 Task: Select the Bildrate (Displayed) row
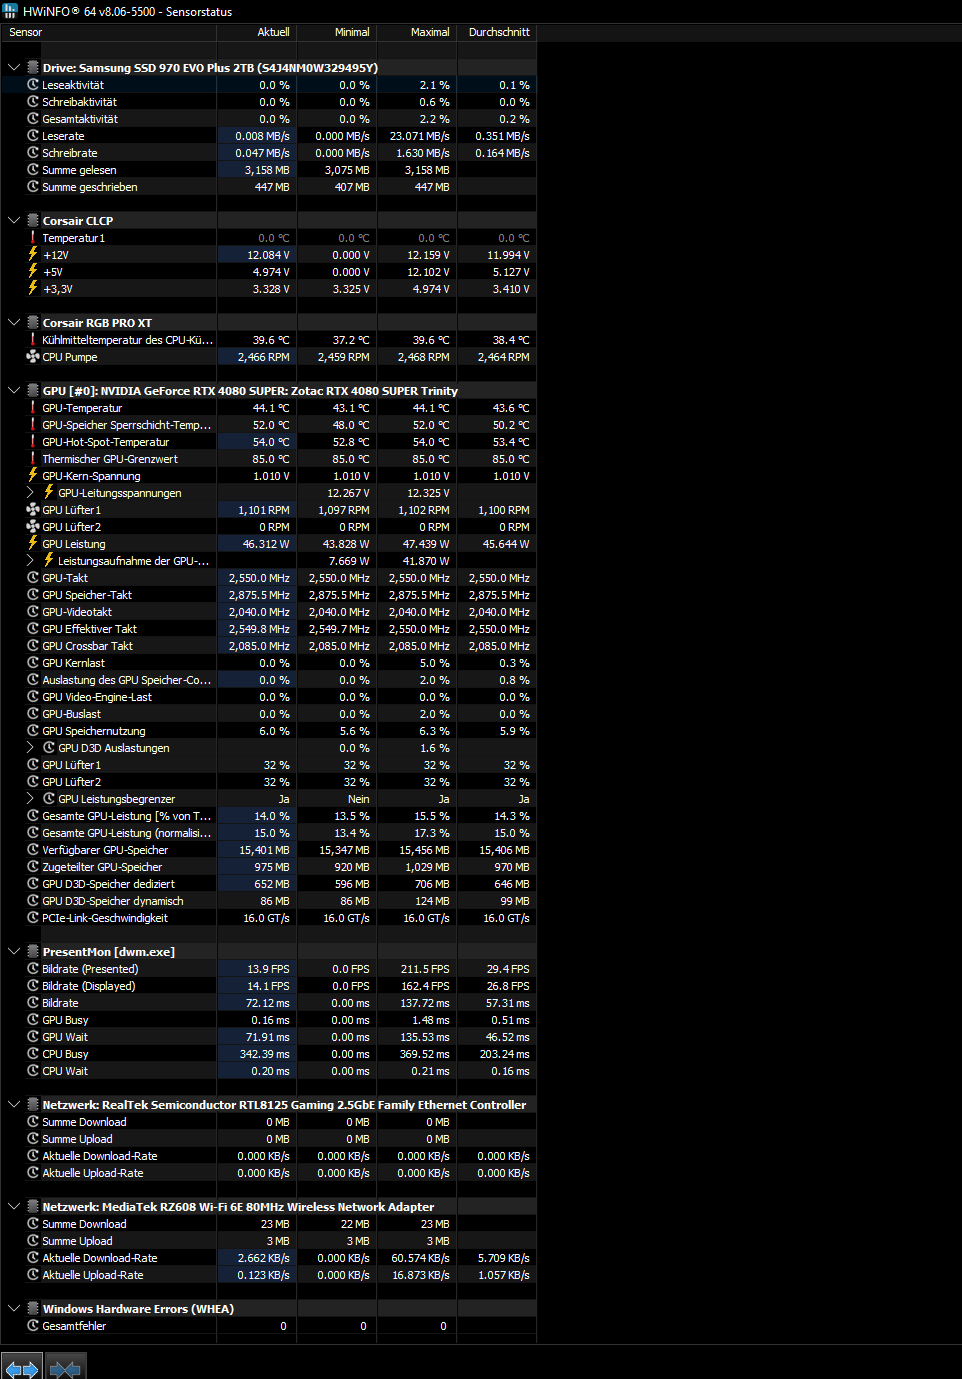[268, 986]
